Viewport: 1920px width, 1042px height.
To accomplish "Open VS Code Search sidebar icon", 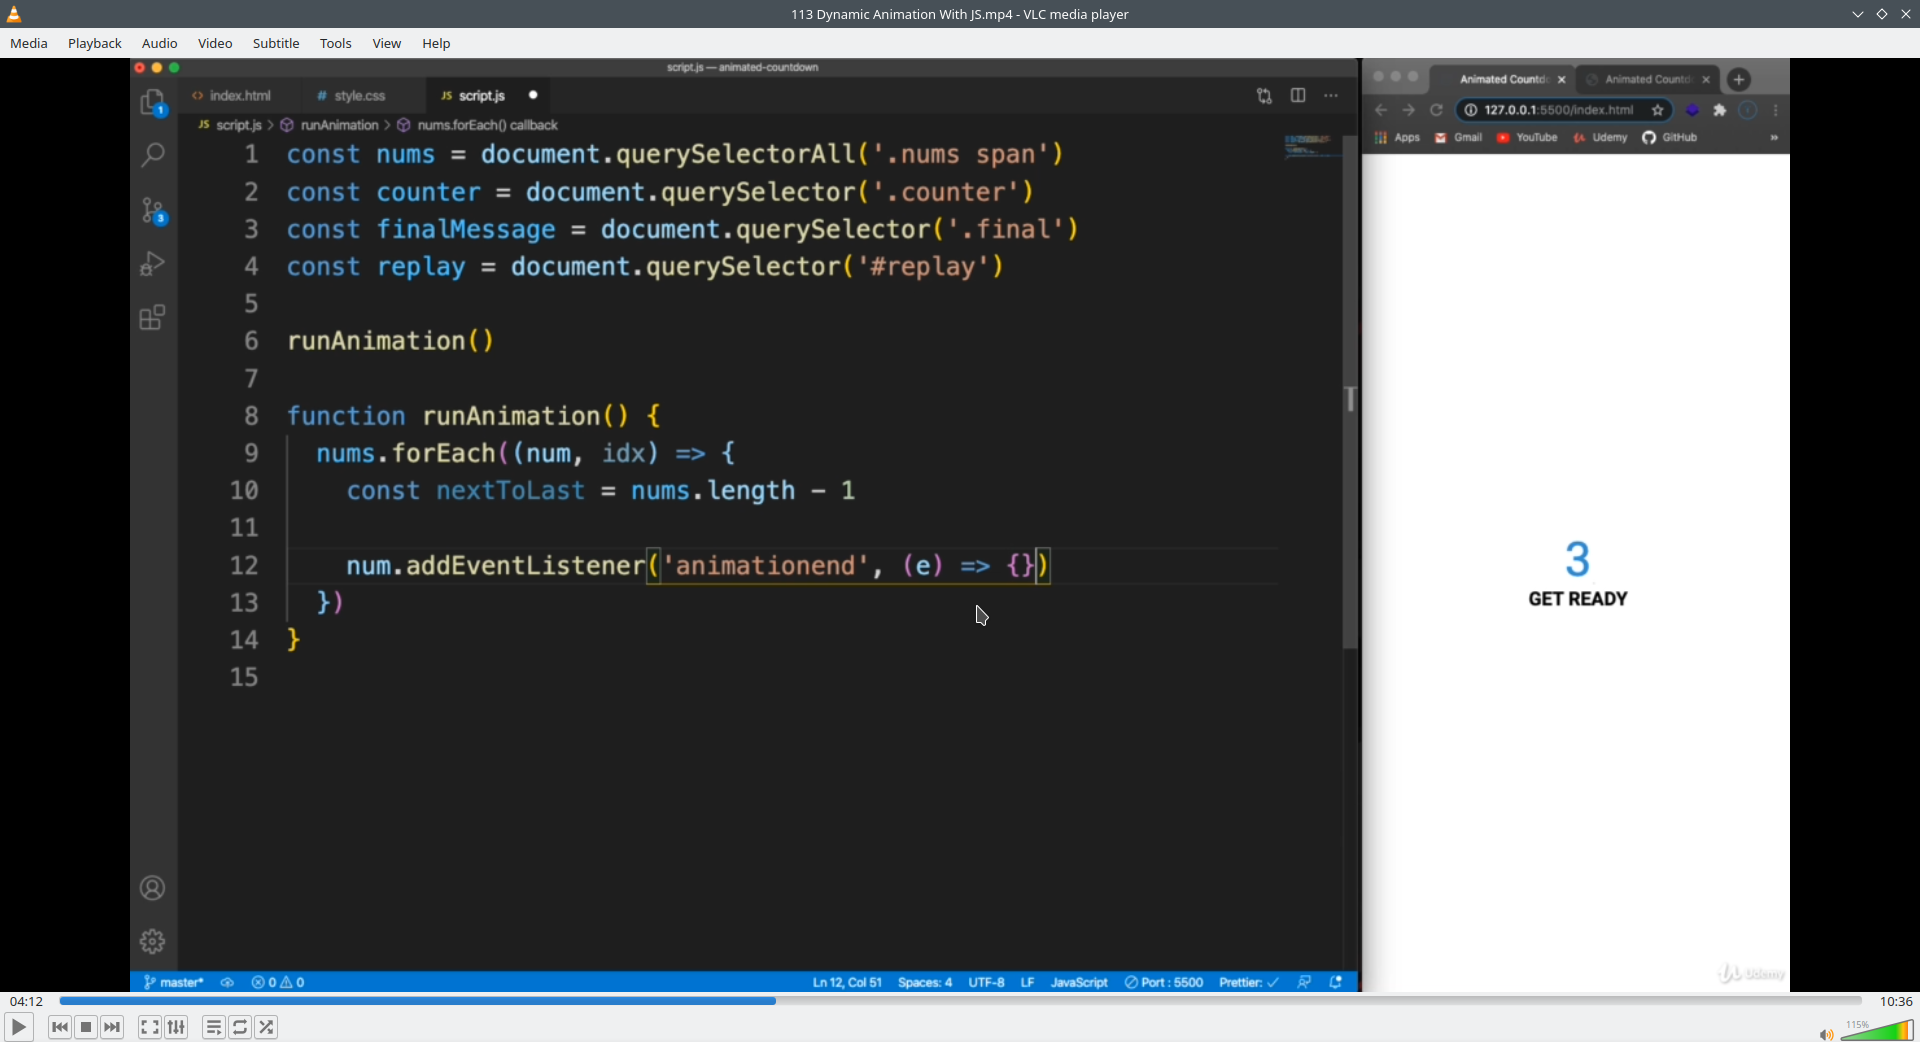I will point(153,155).
